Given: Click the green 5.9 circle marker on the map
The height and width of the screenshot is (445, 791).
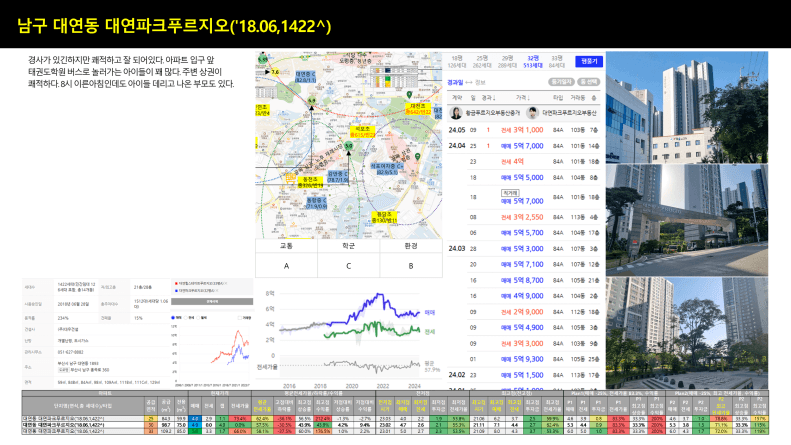Looking at the screenshot, I should point(349,146).
